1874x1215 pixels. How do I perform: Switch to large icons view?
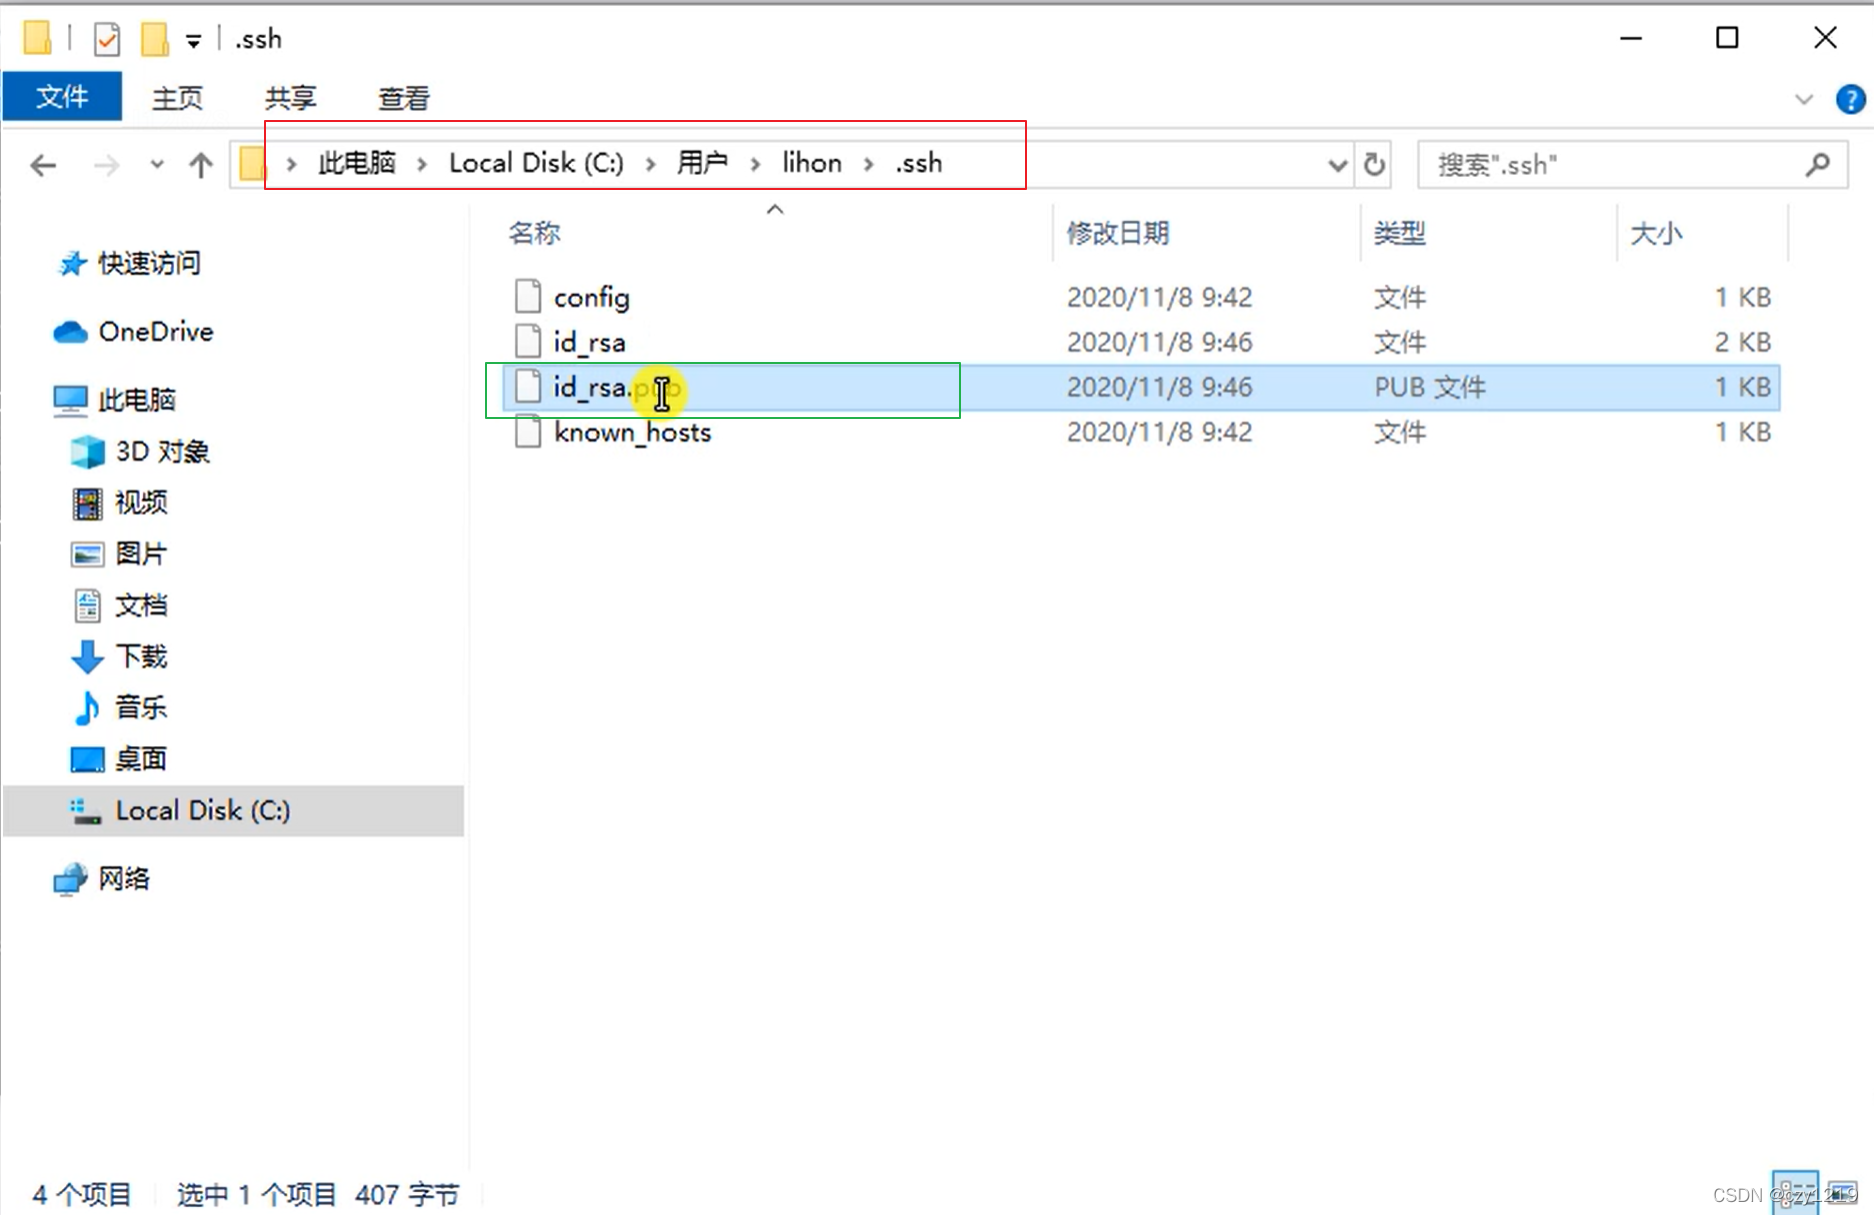[1842, 1193]
